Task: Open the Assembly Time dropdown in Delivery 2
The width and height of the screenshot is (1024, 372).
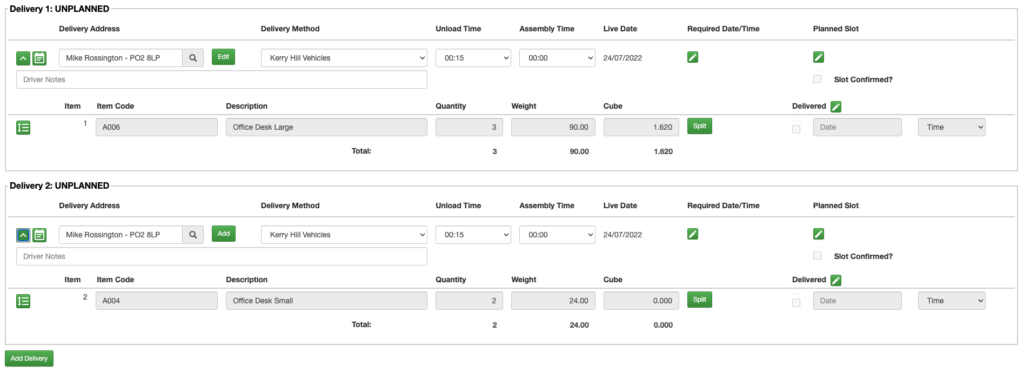Action: 557,234
